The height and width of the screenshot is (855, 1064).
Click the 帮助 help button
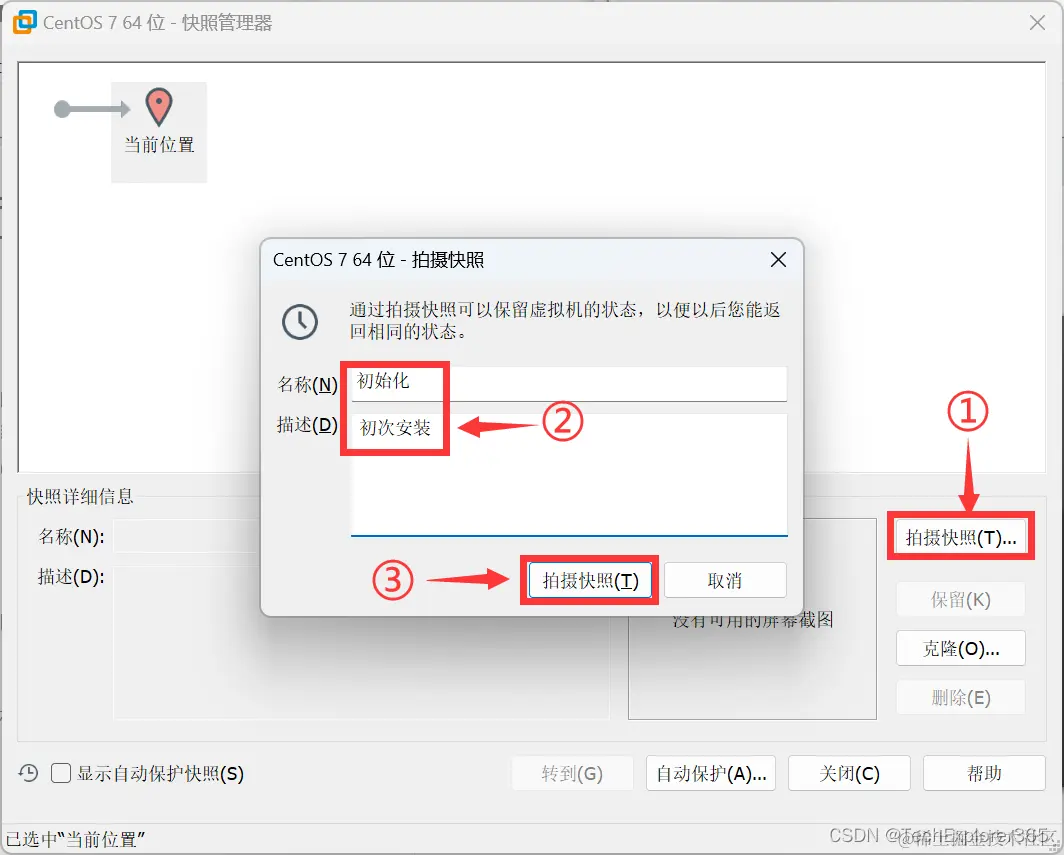[983, 772]
